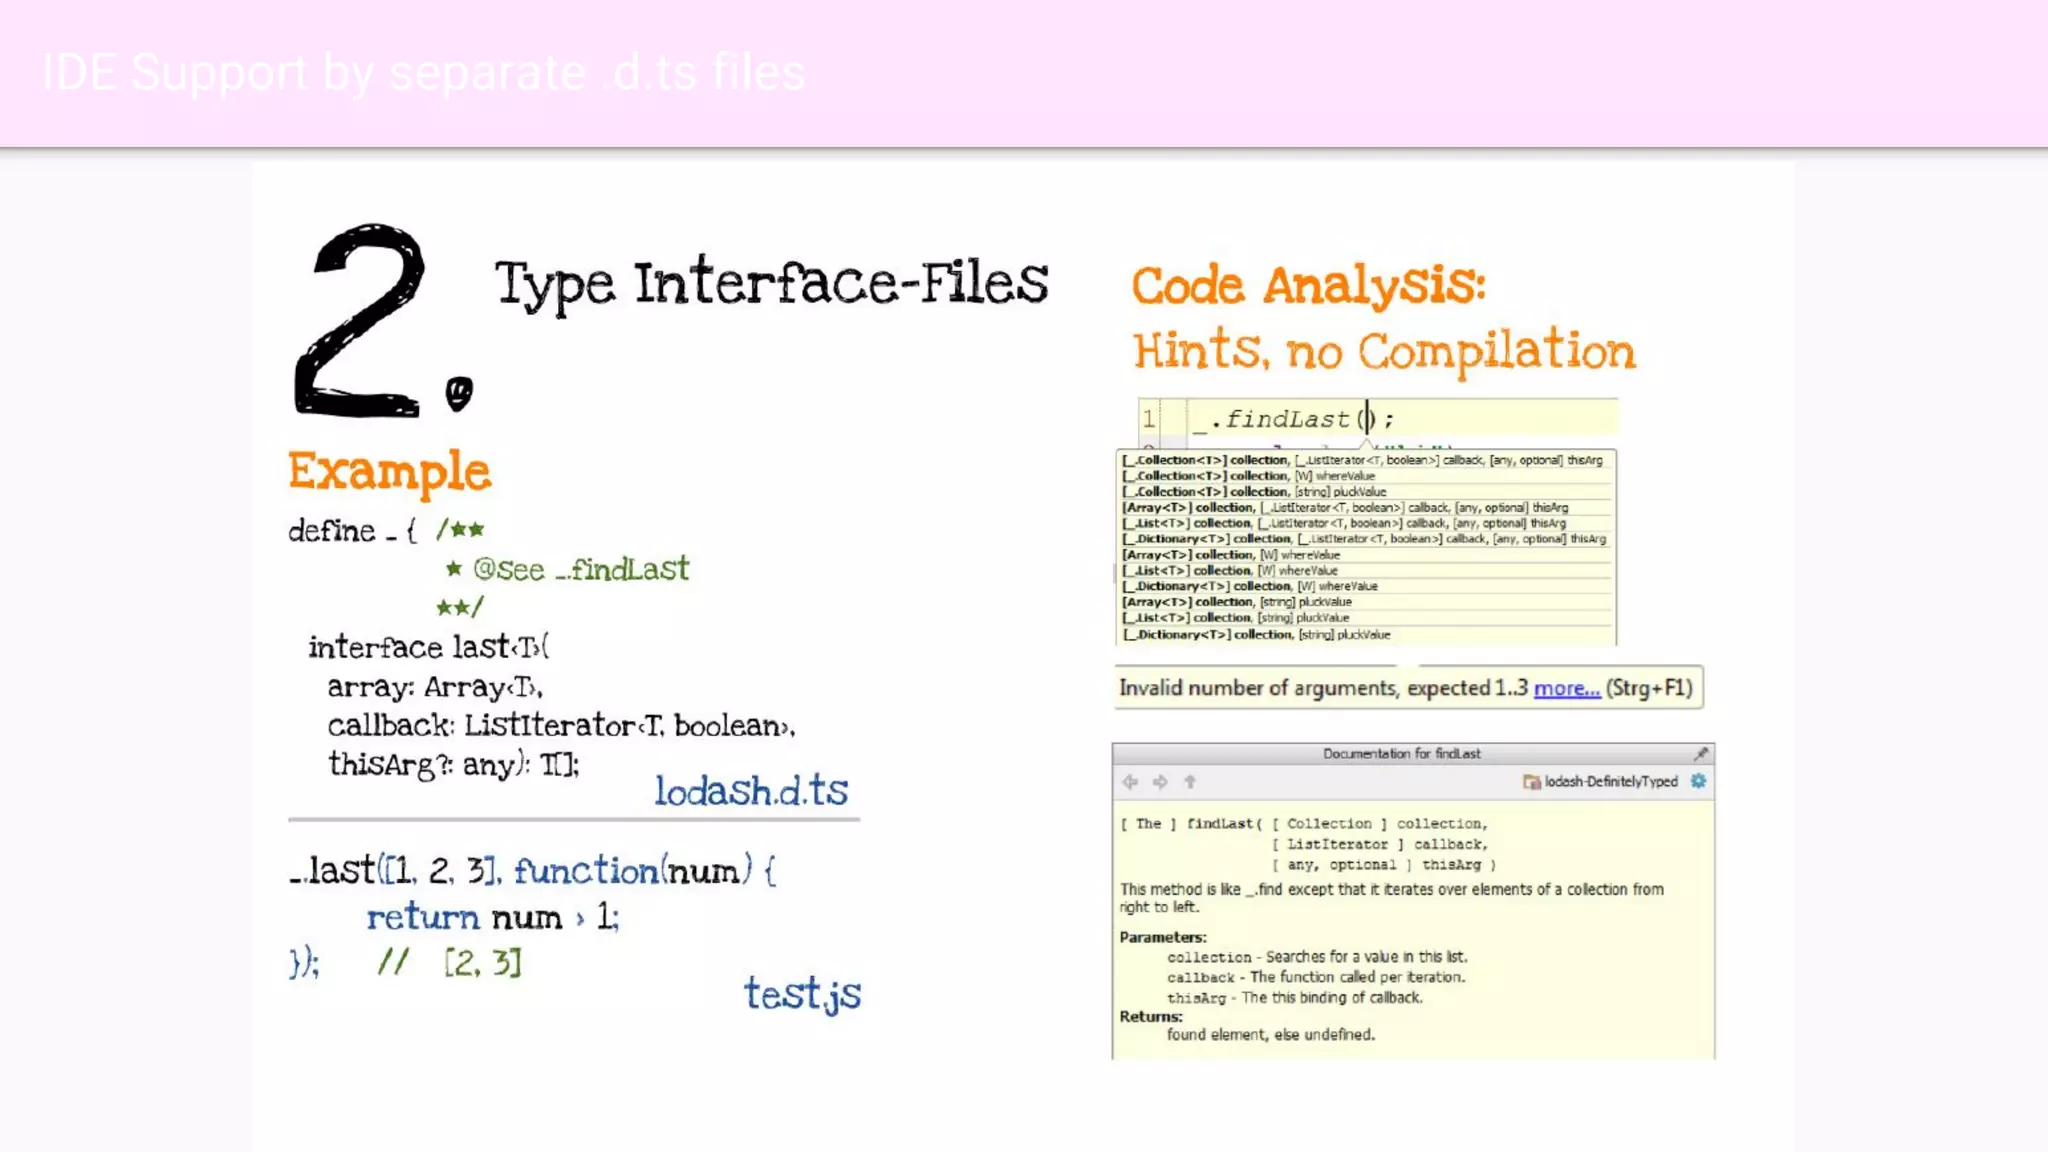The width and height of the screenshot is (2048, 1152).
Task: Select first [_.Collection<T>] callback signature row
Action: (1366, 460)
